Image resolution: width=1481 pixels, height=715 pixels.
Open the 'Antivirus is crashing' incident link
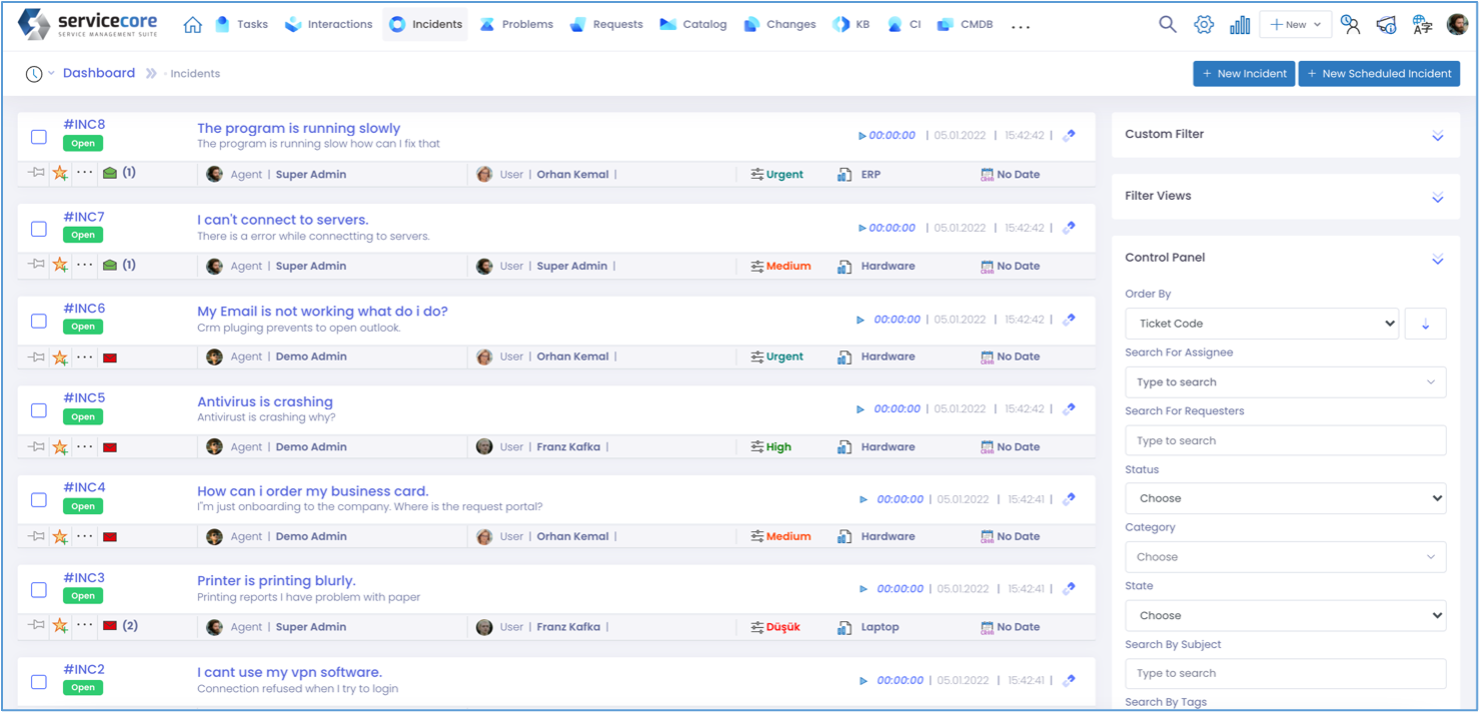click(265, 402)
